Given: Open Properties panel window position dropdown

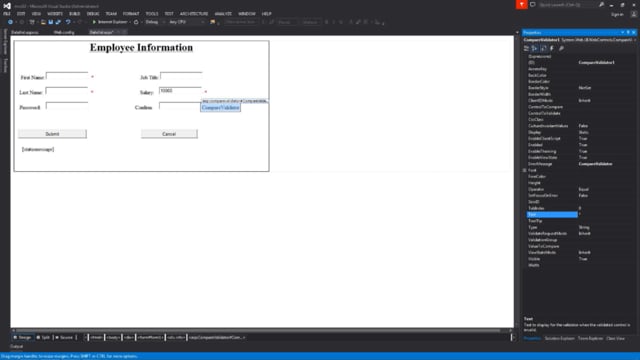Looking at the screenshot, I should (622, 32).
